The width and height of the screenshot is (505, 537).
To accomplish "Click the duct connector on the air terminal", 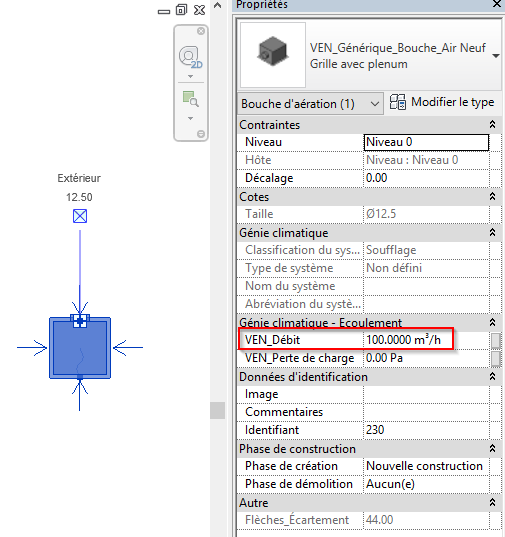I will coord(80,321).
